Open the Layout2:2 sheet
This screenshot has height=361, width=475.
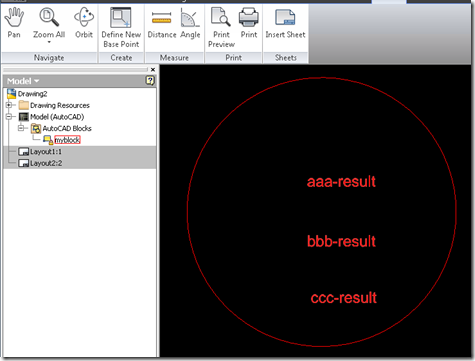(46, 163)
